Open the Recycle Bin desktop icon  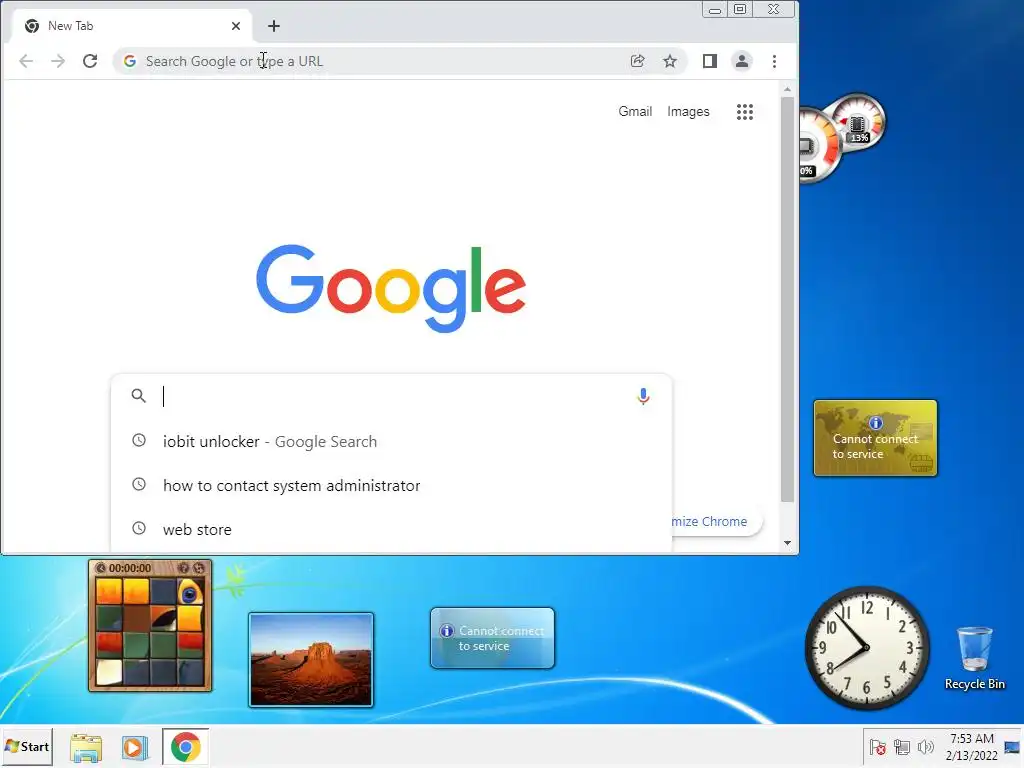[x=974, y=658]
